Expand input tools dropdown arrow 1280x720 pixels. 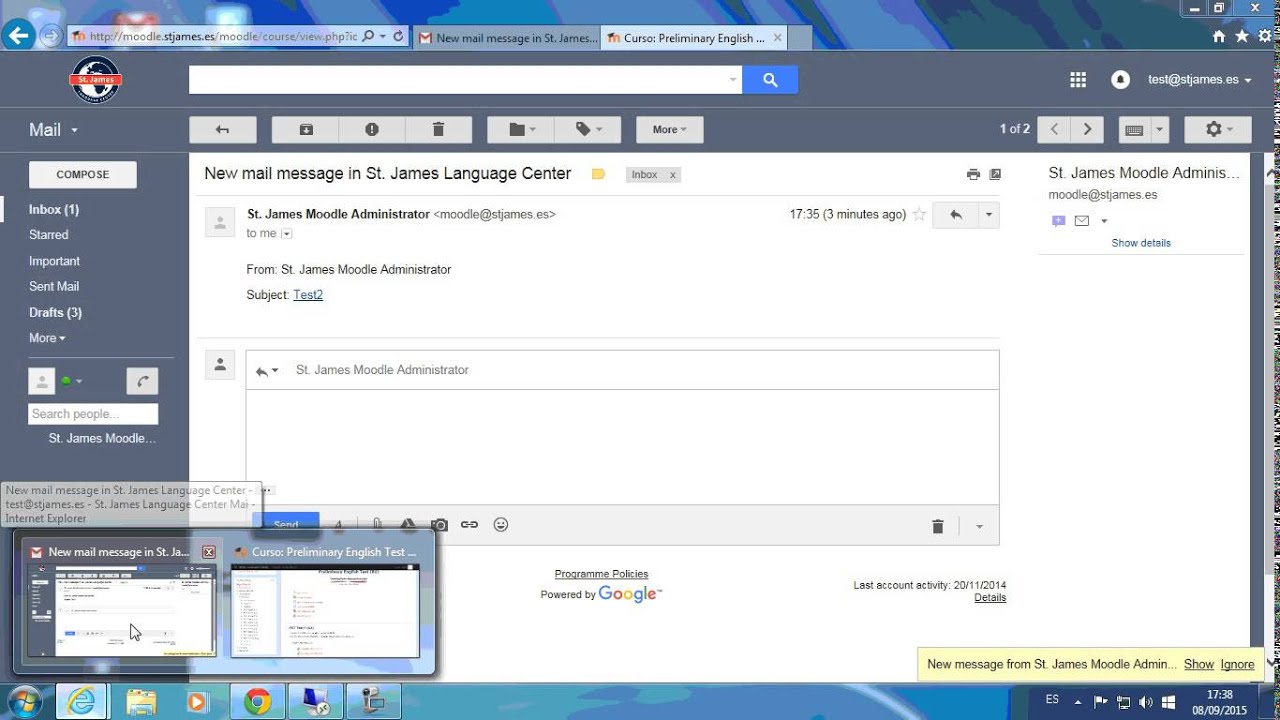click(x=1160, y=129)
